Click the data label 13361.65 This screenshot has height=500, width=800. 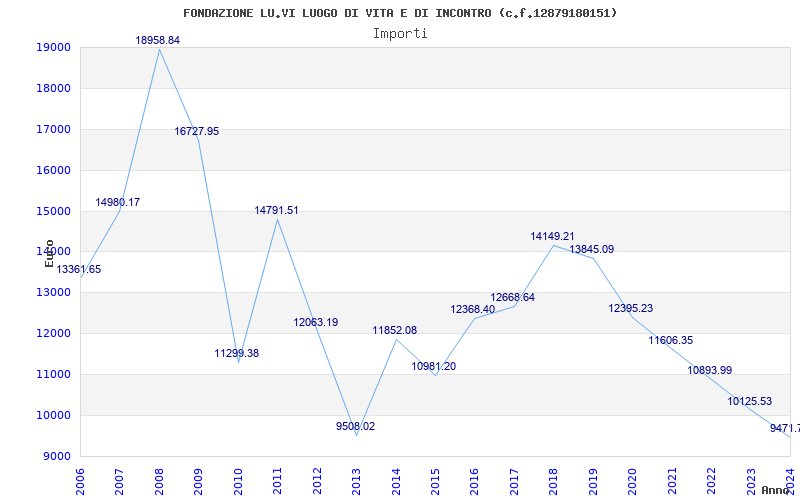click(79, 269)
